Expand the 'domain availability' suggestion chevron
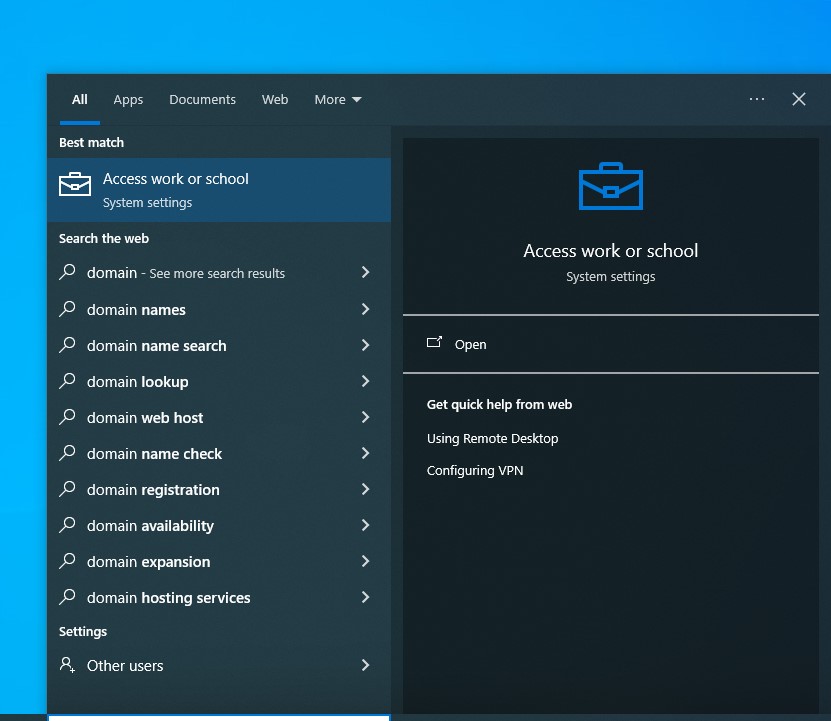831x721 pixels. tap(365, 525)
